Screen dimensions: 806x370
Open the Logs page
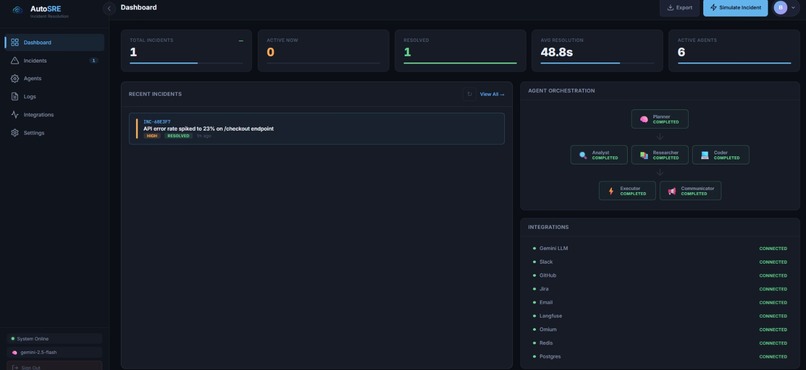pyautogui.click(x=54, y=97)
